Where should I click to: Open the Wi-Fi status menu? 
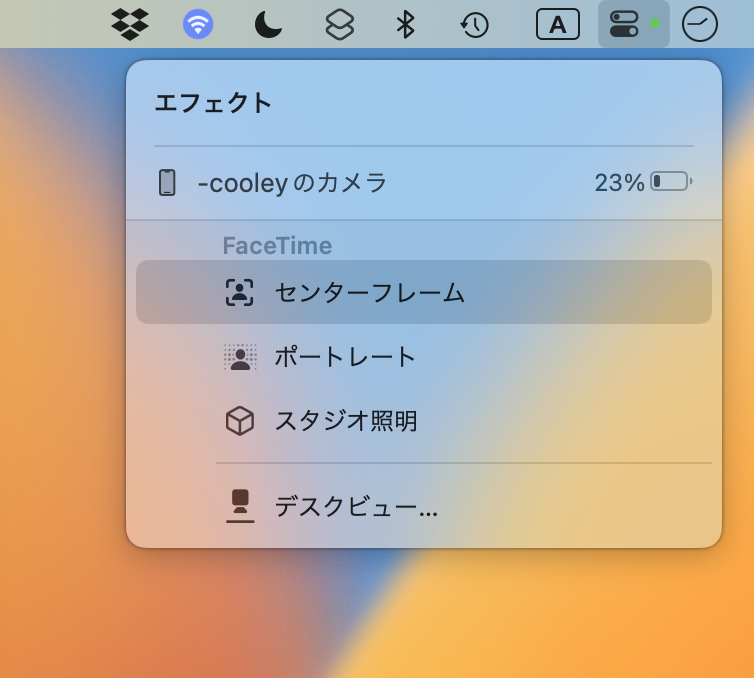click(x=198, y=24)
